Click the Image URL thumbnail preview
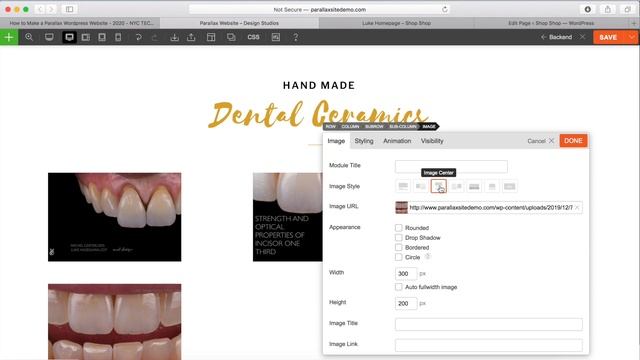The width and height of the screenshot is (640, 360). click(x=401, y=207)
